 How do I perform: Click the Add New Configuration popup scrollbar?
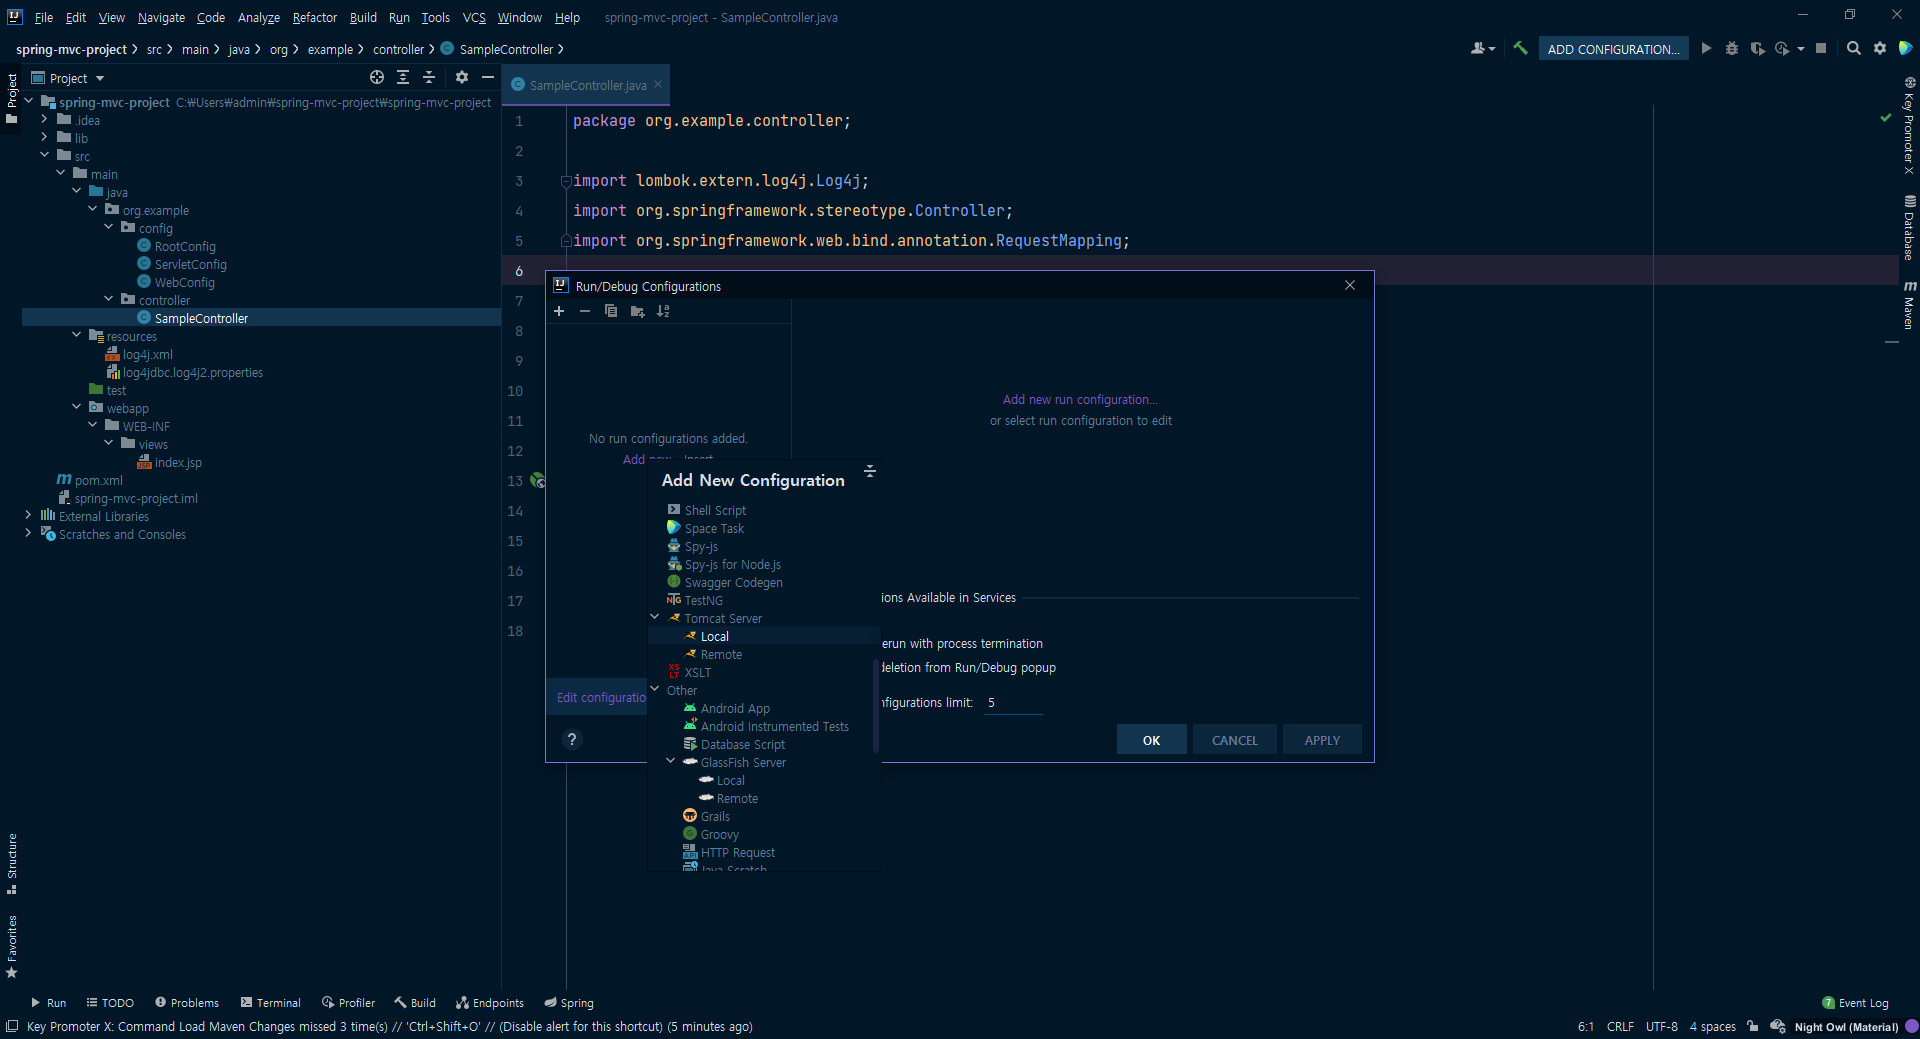[876, 705]
